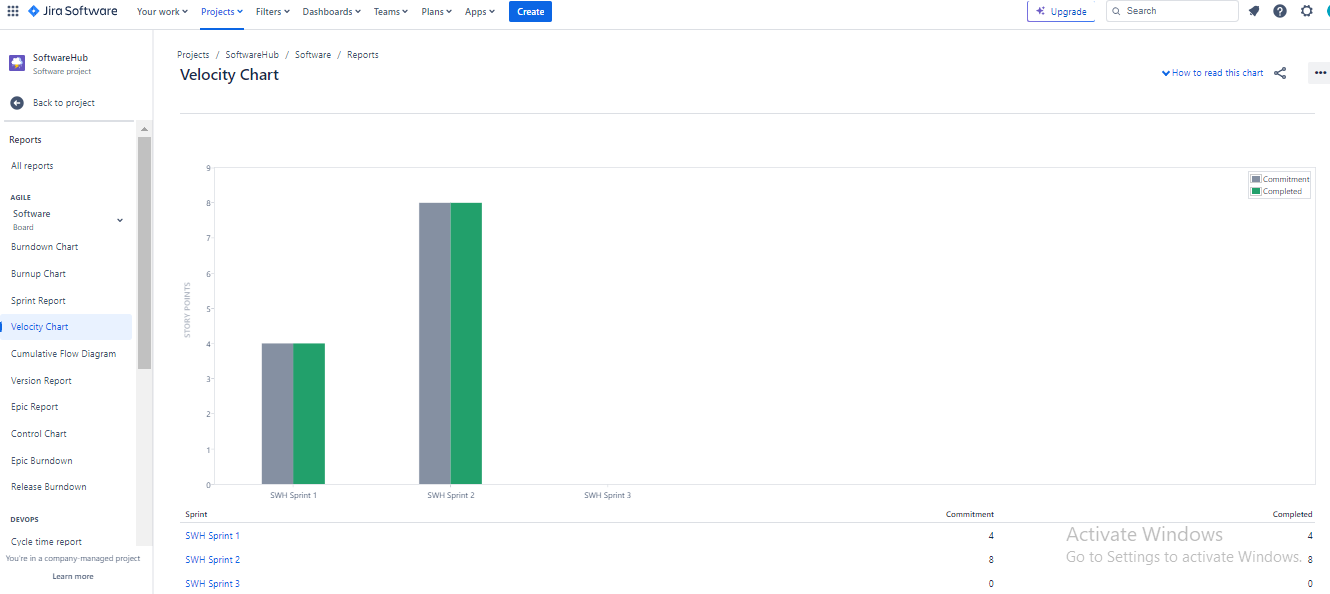Open the Filters dropdown
This screenshot has width=1330, height=594.
pos(273,11)
